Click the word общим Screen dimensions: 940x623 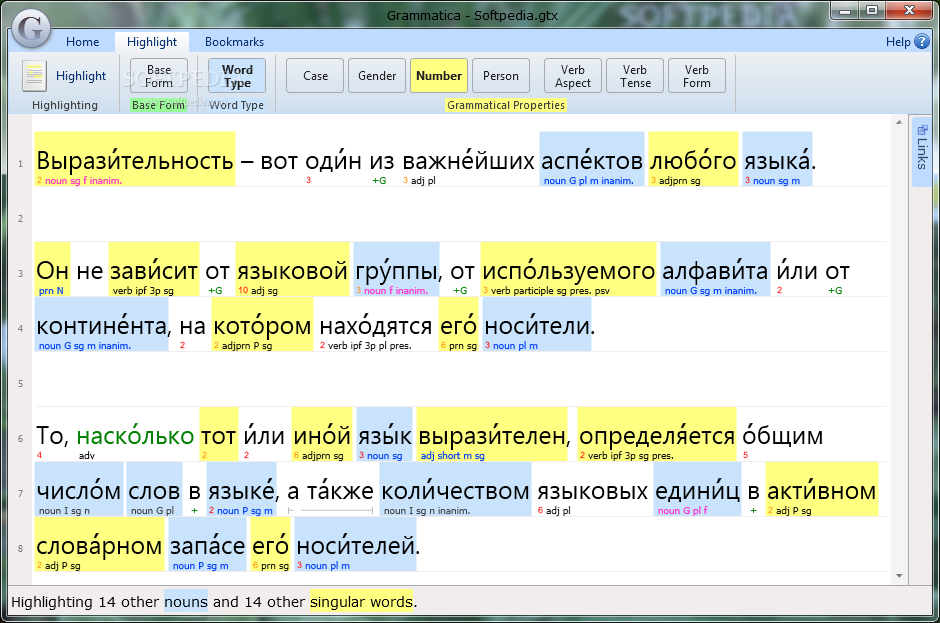click(783, 436)
